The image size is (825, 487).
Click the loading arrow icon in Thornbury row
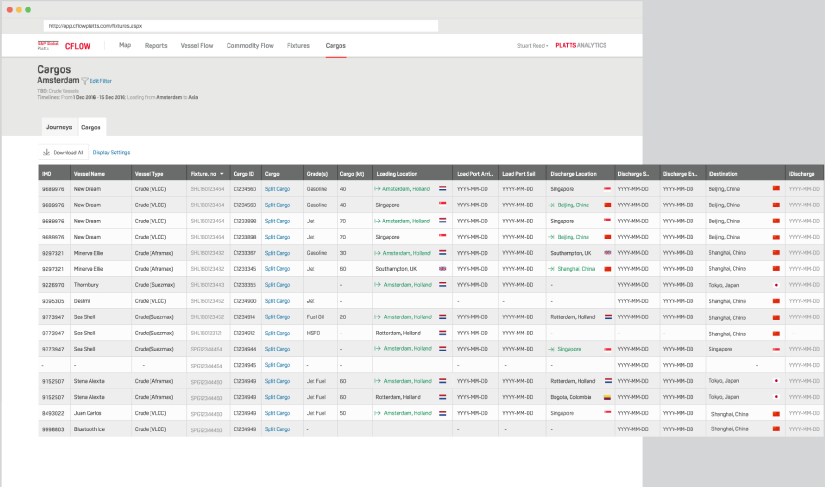(377, 285)
